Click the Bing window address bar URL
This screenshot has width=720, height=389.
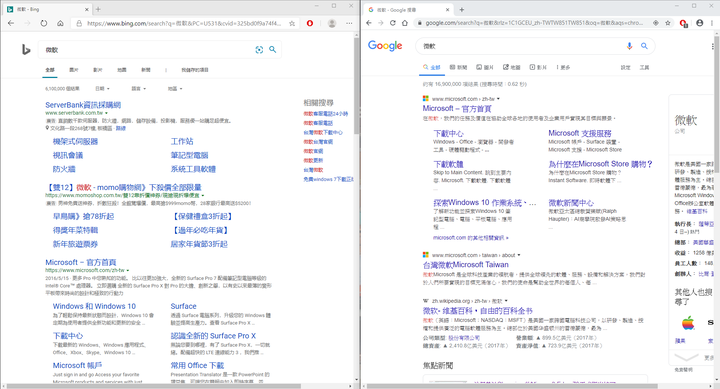click(x=184, y=23)
